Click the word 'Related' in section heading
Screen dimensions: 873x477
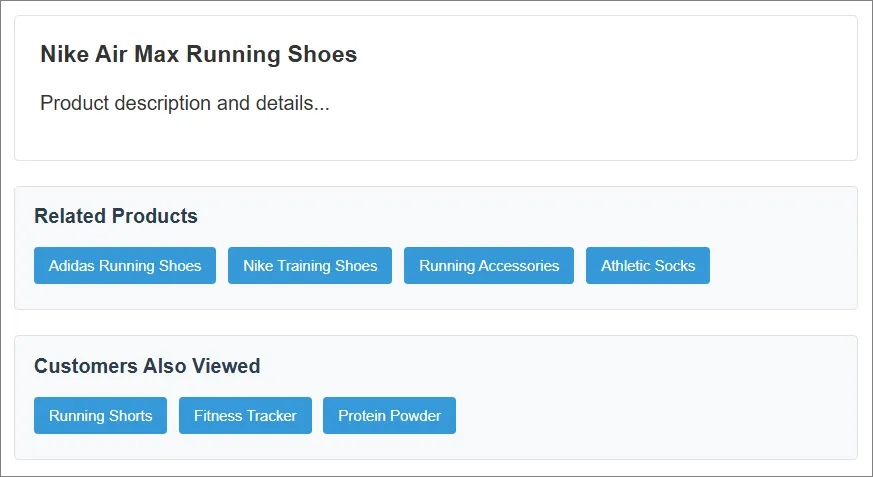(x=70, y=216)
